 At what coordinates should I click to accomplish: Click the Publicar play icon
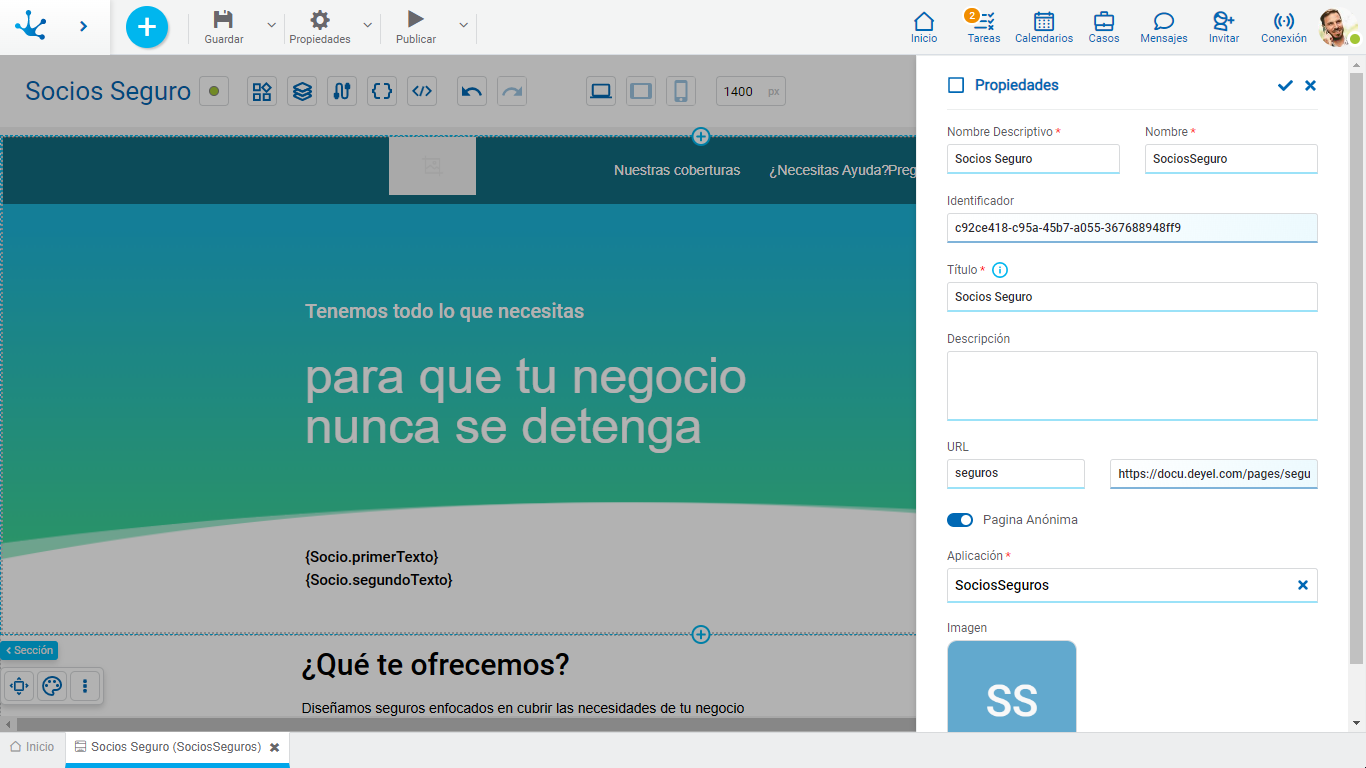416,20
